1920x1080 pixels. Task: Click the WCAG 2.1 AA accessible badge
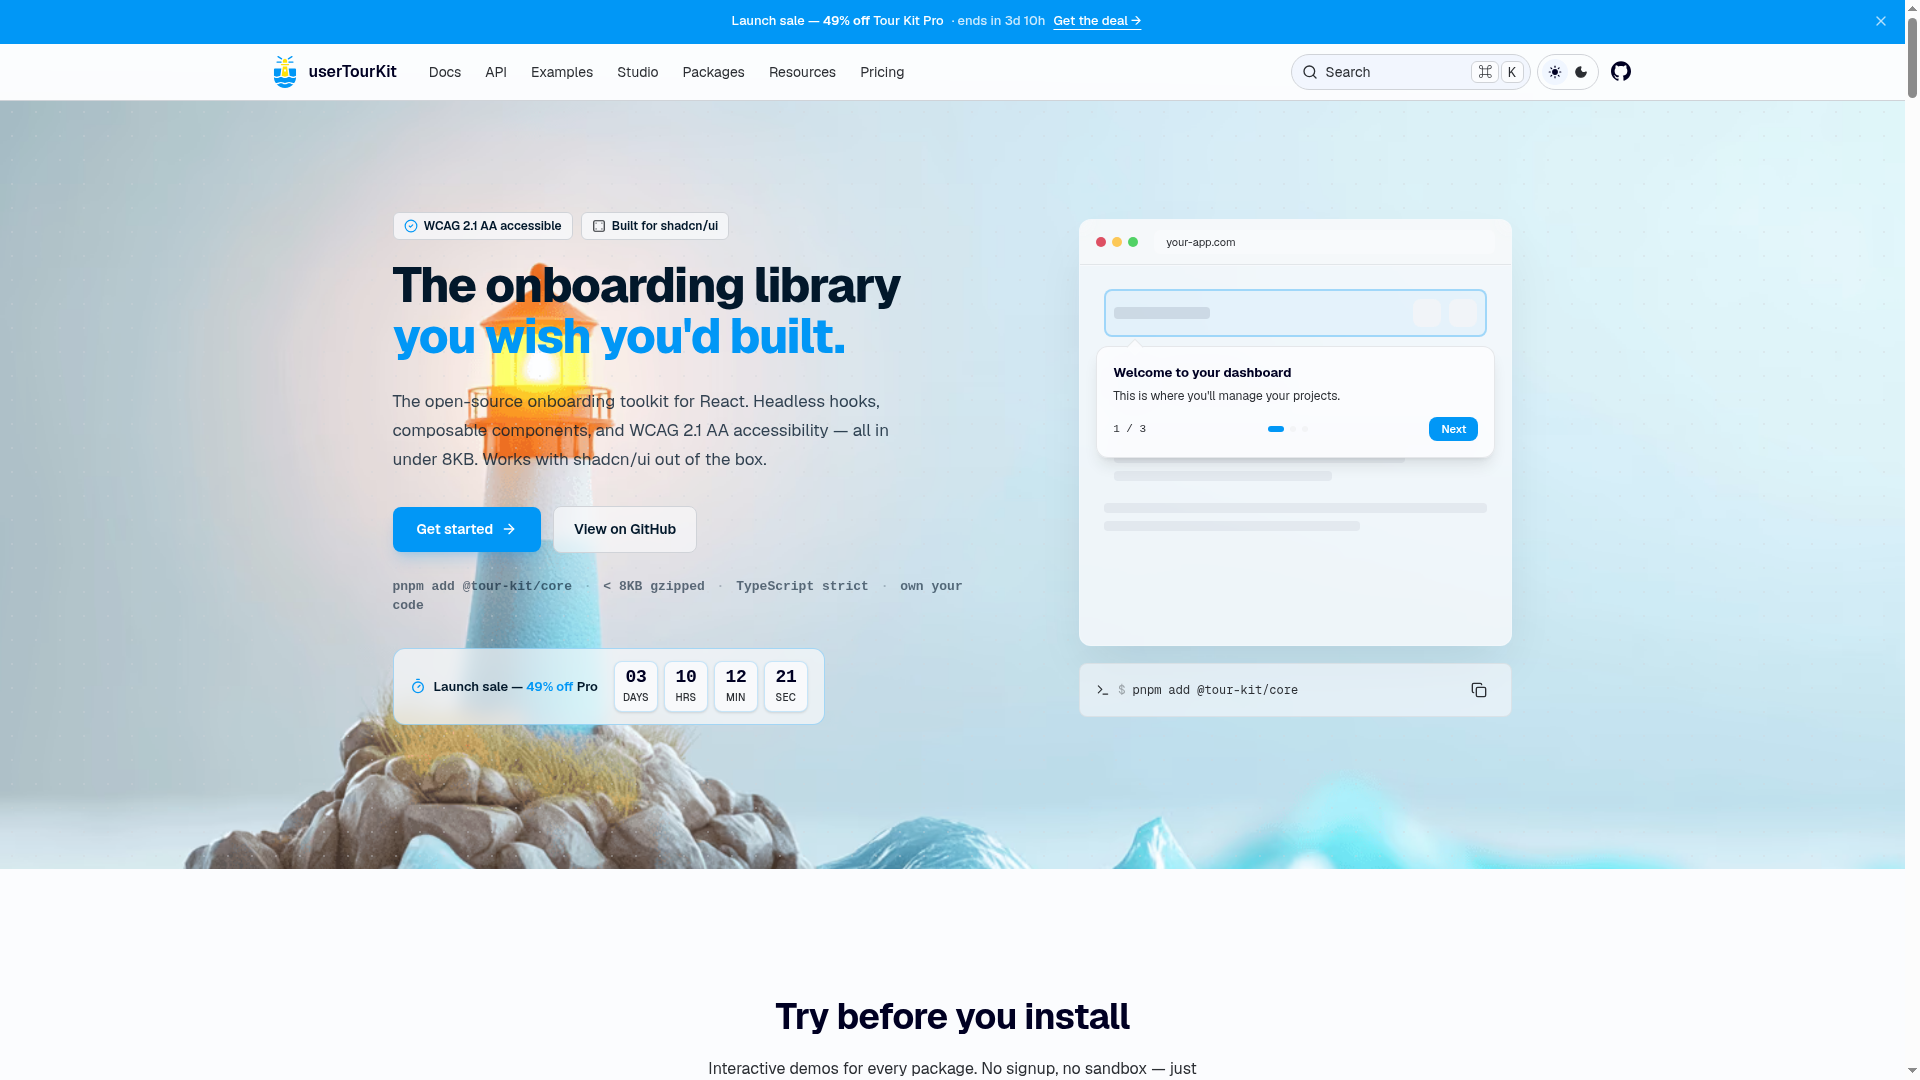coord(483,226)
